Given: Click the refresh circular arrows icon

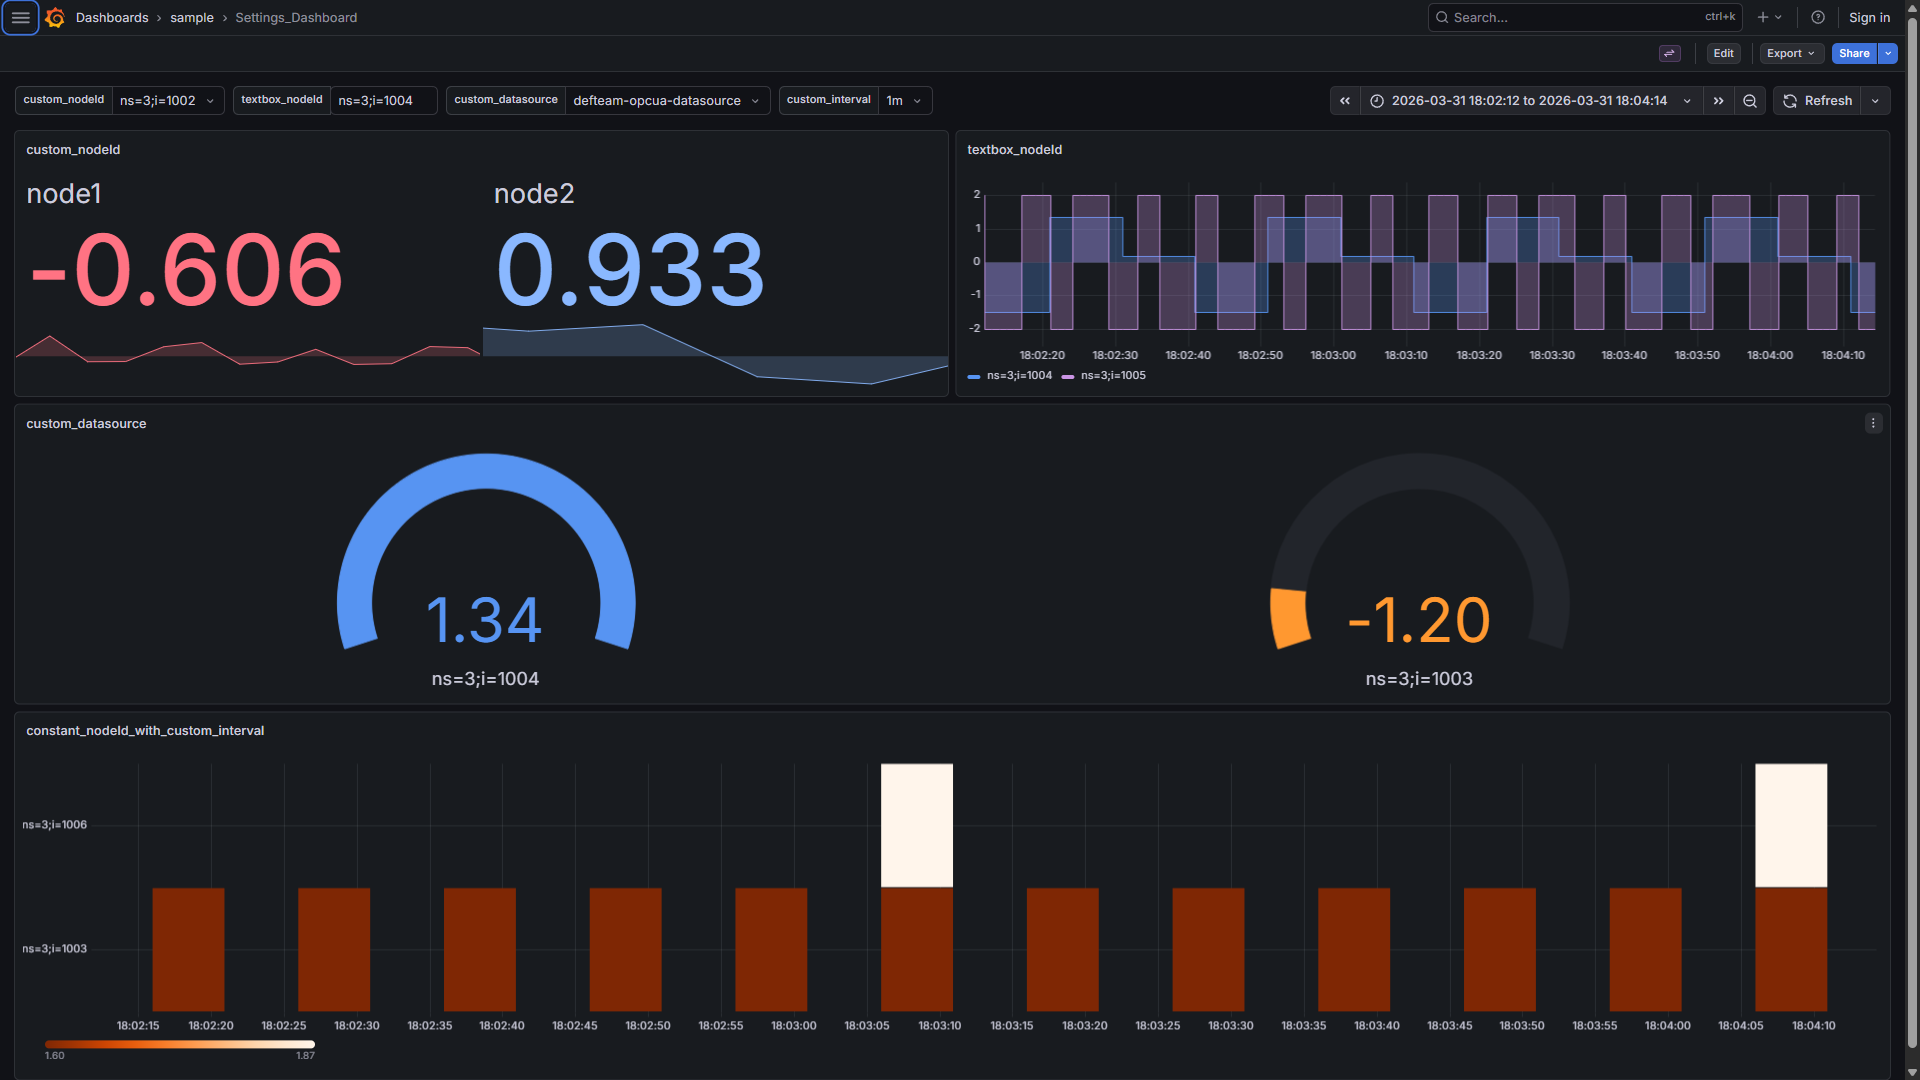Looking at the screenshot, I should coord(1790,101).
